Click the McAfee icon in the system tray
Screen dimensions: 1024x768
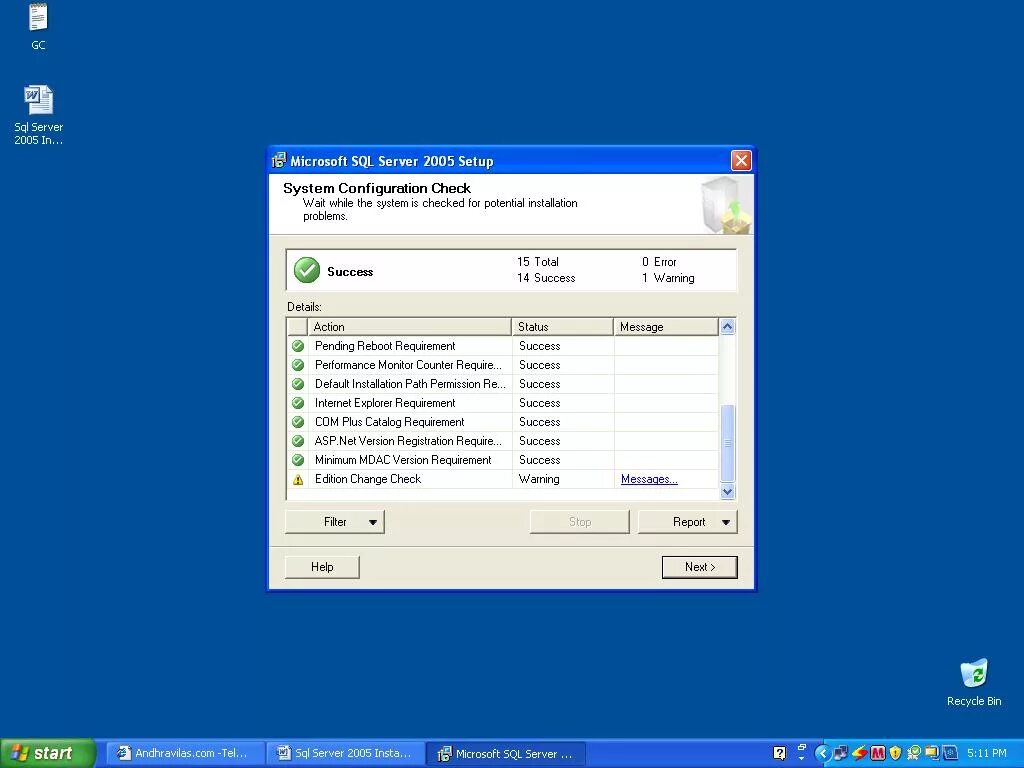pos(877,753)
